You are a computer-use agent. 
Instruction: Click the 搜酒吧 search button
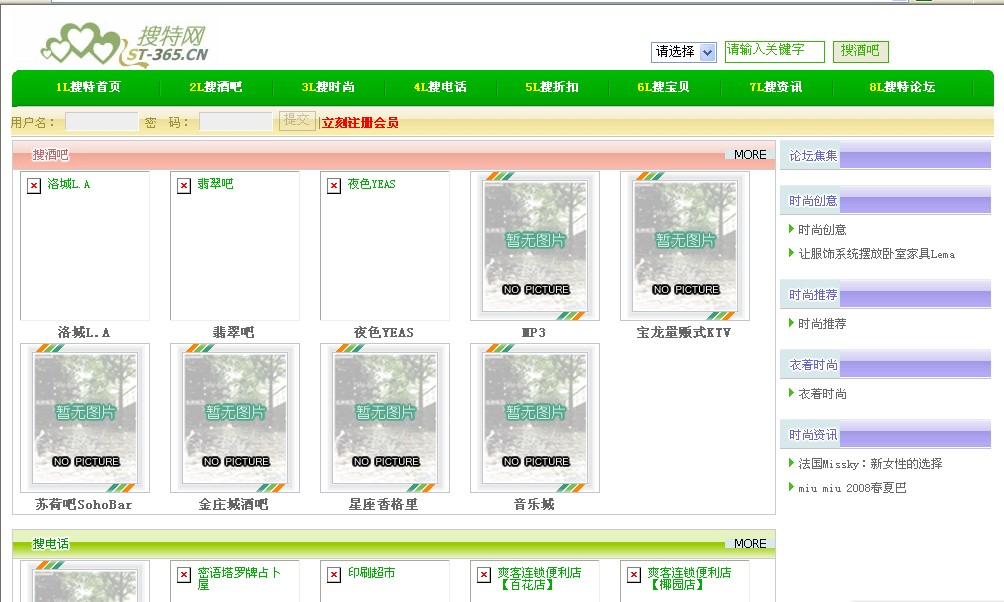860,51
